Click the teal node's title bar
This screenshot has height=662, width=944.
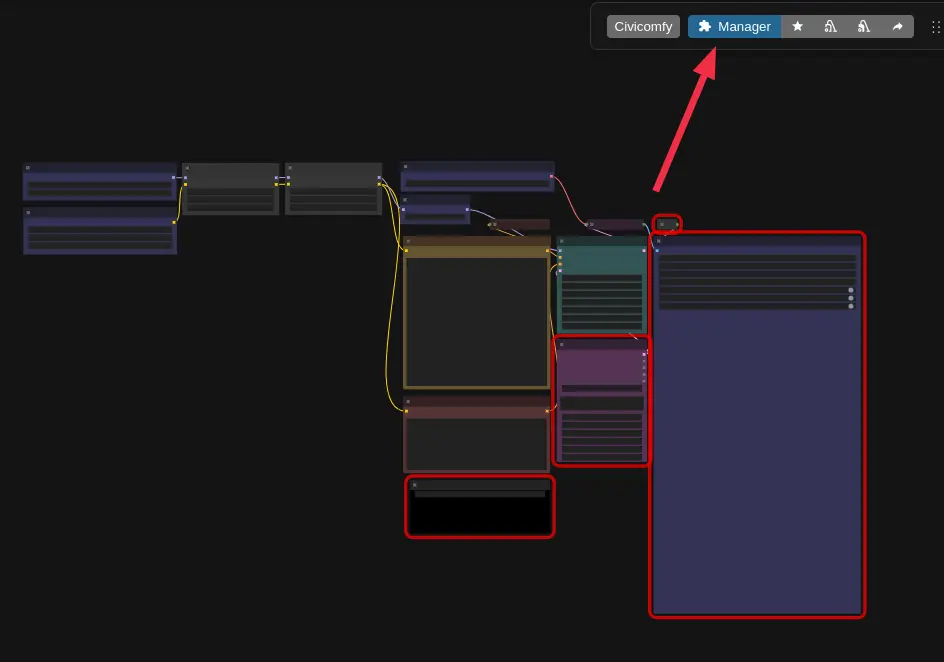click(601, 241)
